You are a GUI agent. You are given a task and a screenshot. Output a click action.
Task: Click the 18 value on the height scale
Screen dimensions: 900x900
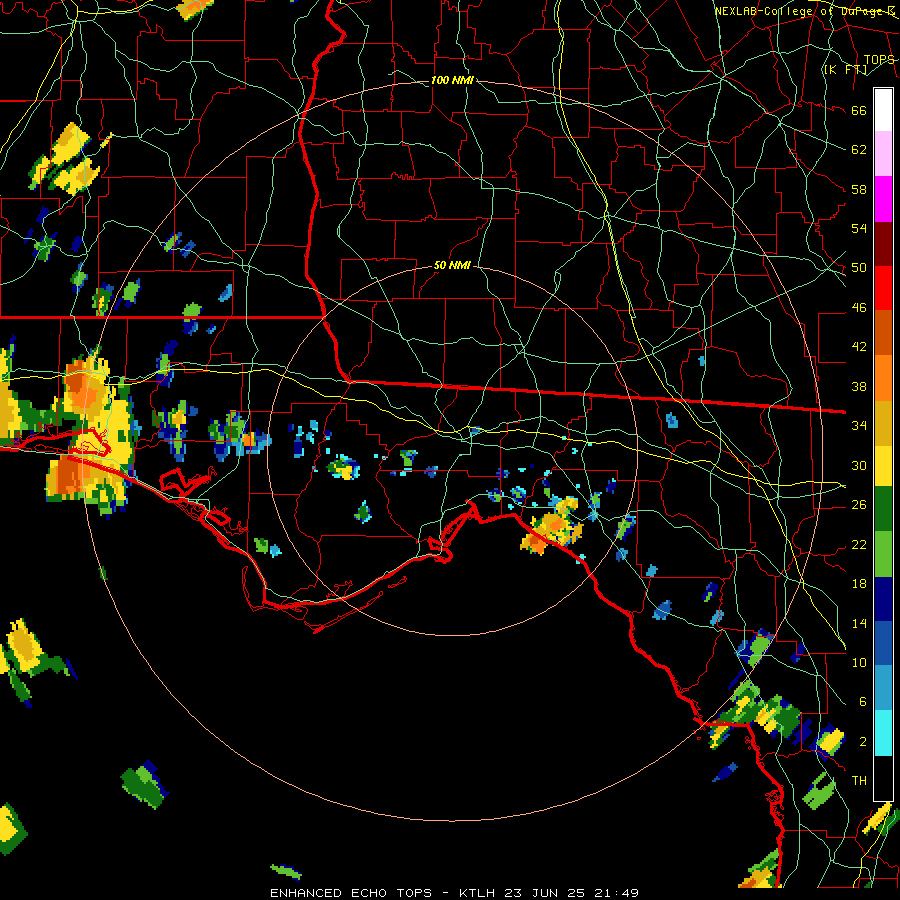pos(859,584)
